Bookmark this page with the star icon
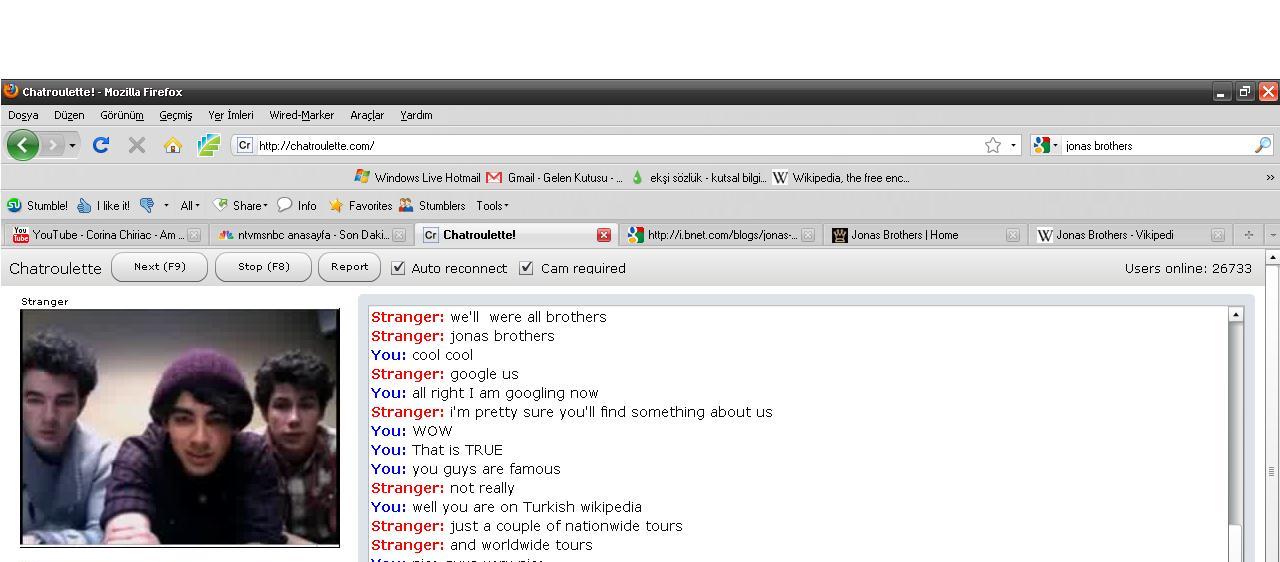The width and height of the screenshot is (1280, 562). [x=992, y=145]
